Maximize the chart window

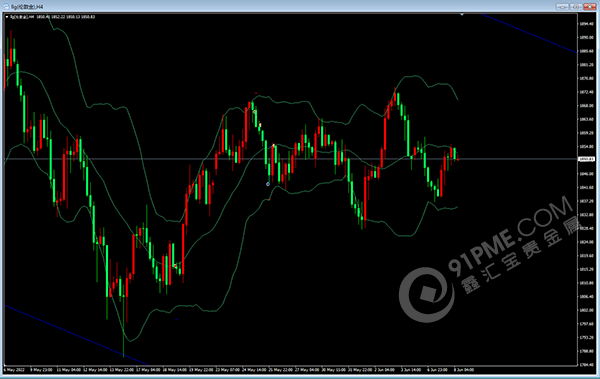576,7
